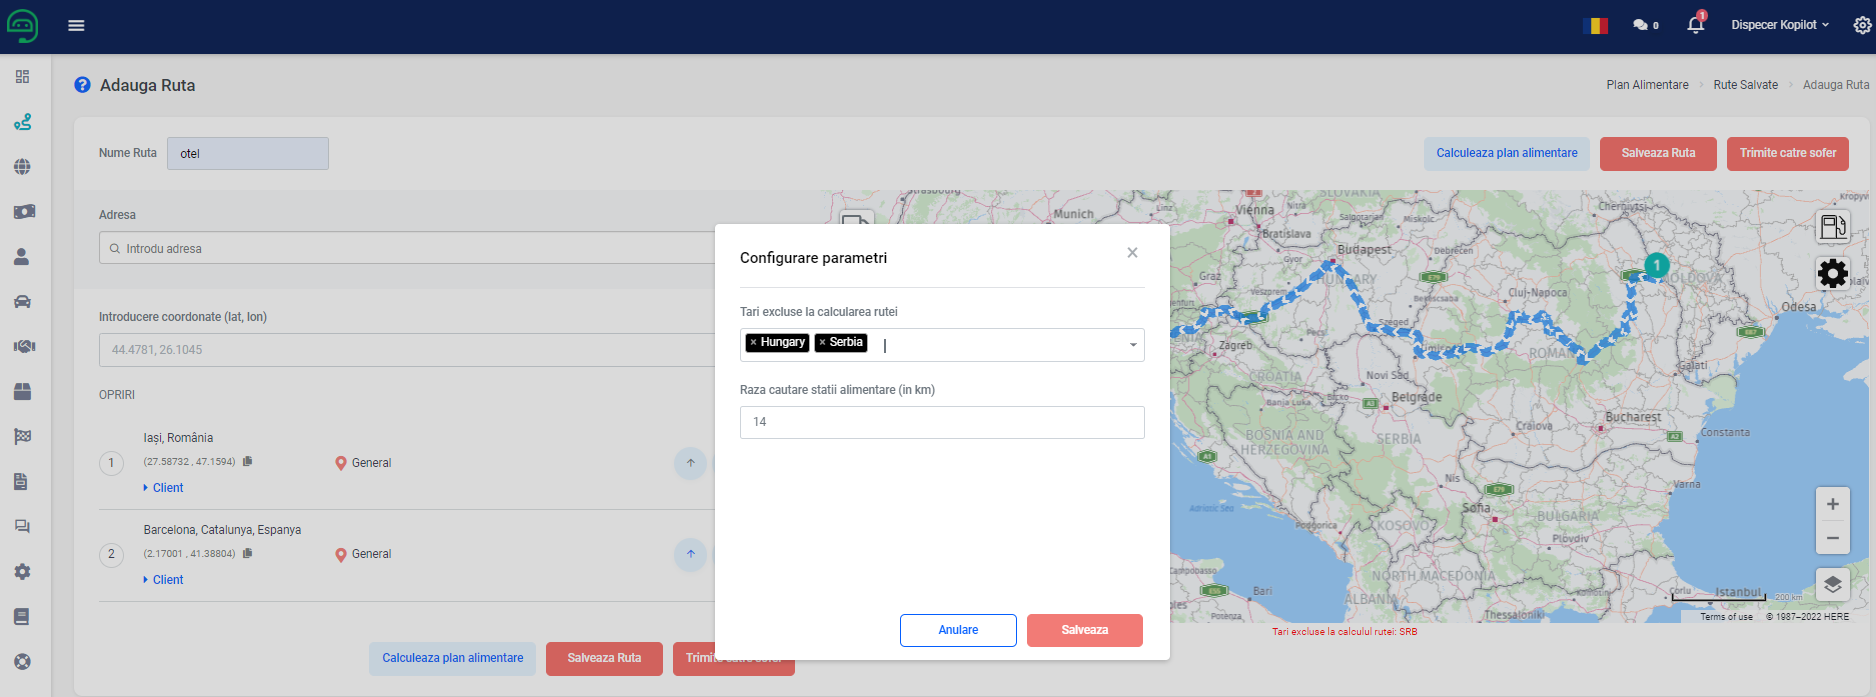
Task: Open the hamburger menu in top bar
Action: click(76, 25)
